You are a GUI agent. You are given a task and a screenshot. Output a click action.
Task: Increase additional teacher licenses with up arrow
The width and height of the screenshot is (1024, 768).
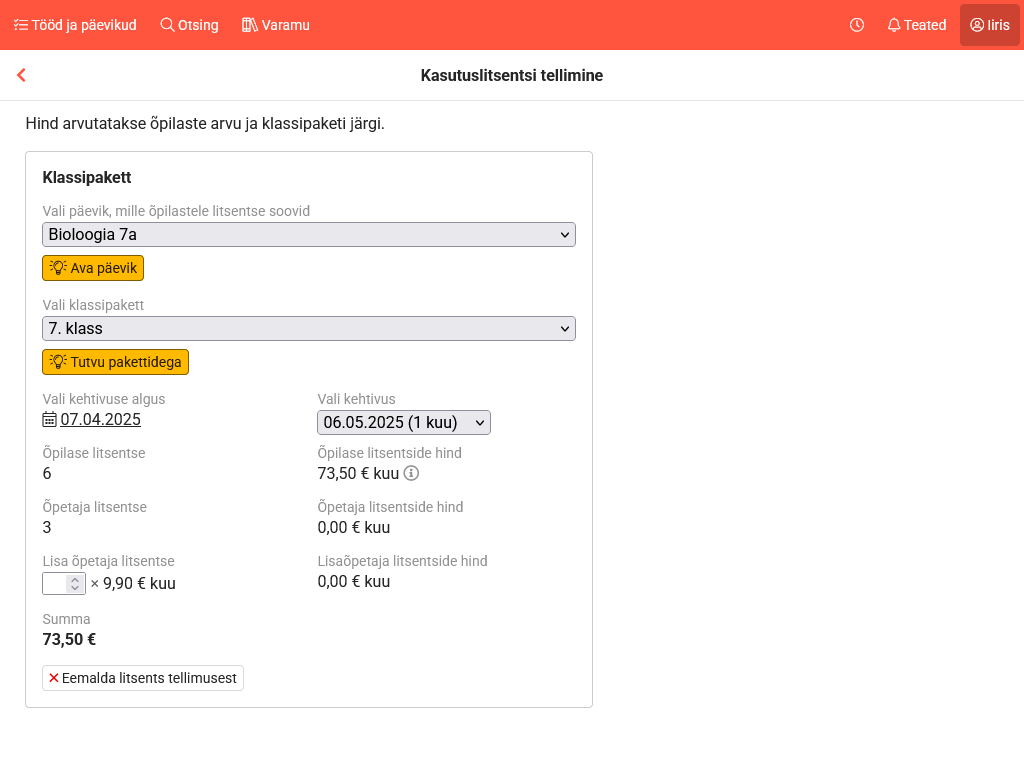pos(74,579)
